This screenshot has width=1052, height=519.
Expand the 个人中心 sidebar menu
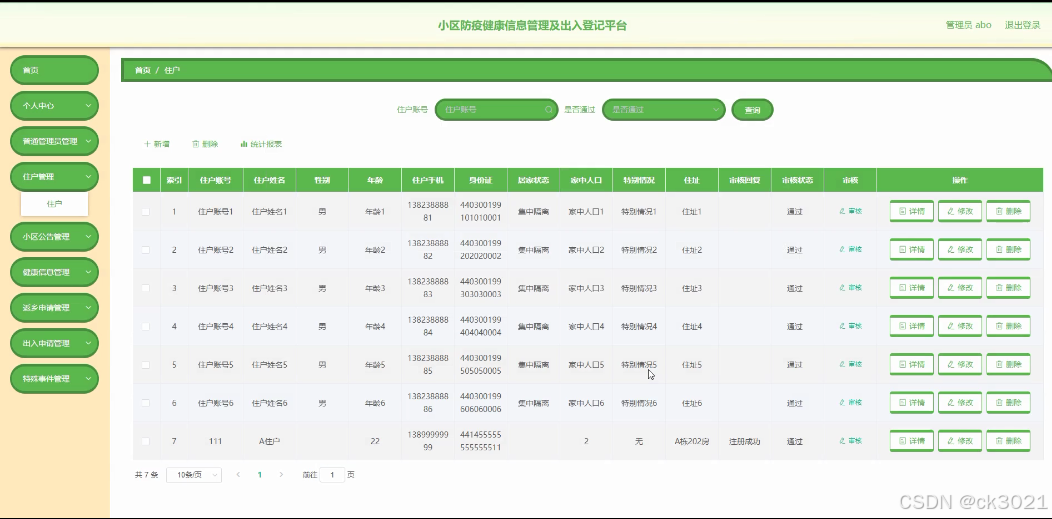[54, 106]
